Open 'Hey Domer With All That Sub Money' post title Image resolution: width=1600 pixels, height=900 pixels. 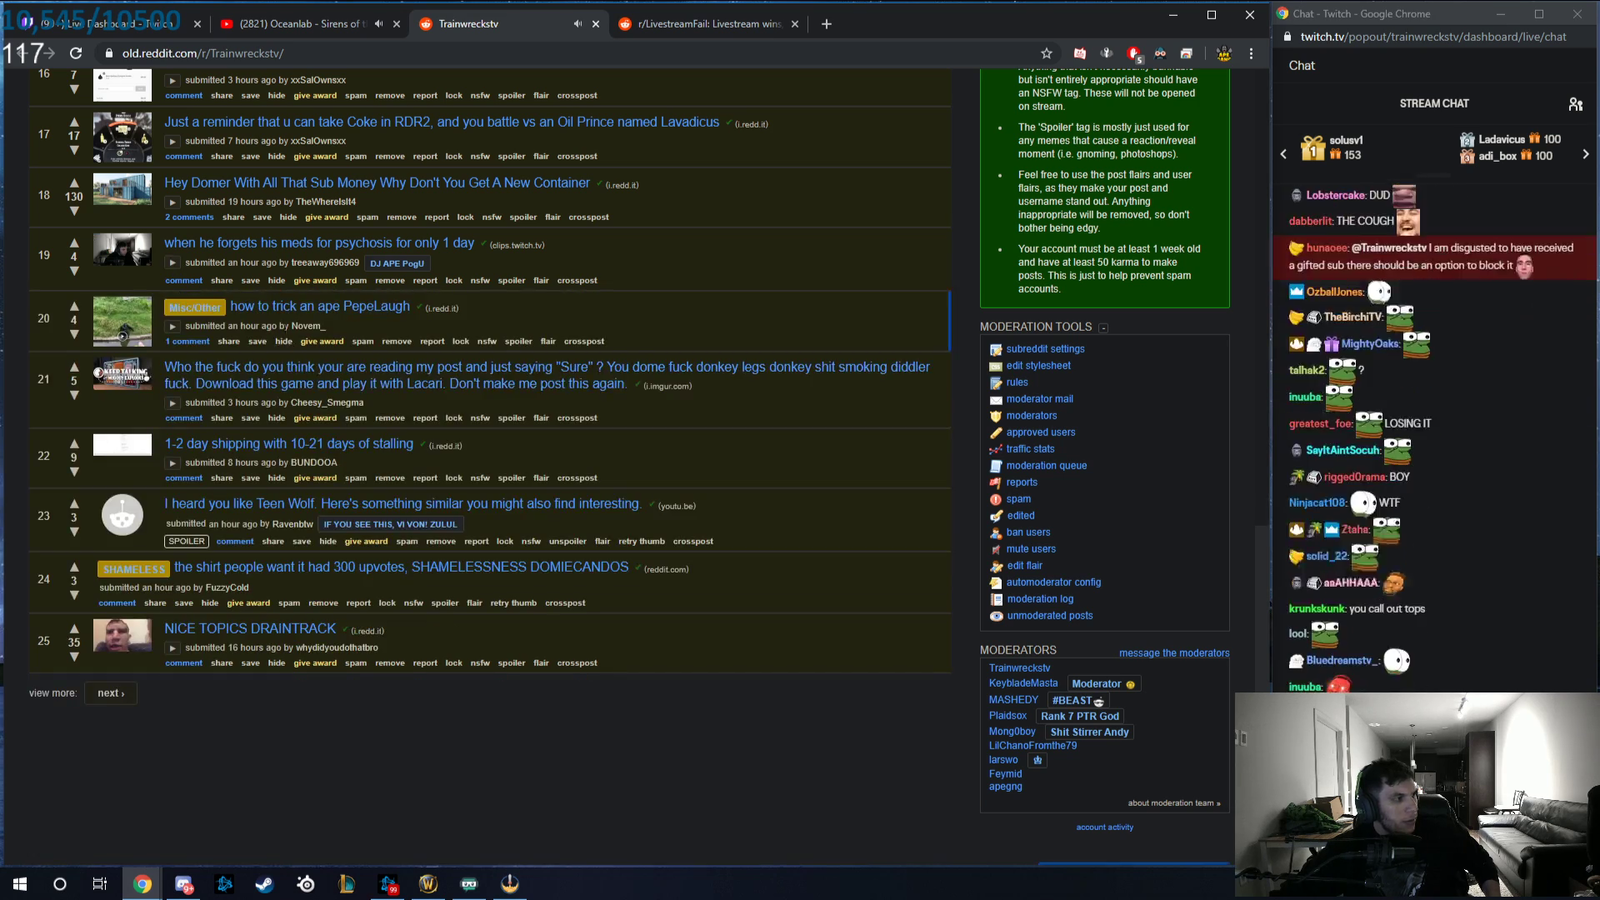377,183
